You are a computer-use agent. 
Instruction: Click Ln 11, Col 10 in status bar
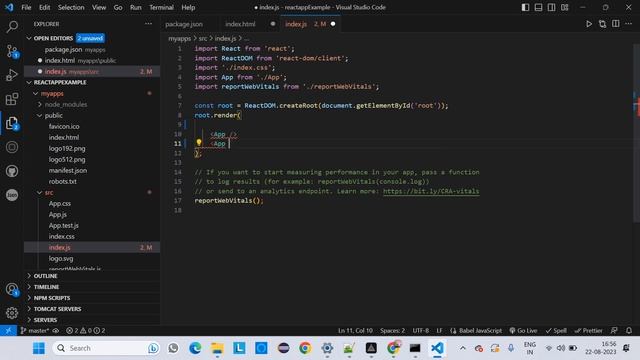(355, 331)
